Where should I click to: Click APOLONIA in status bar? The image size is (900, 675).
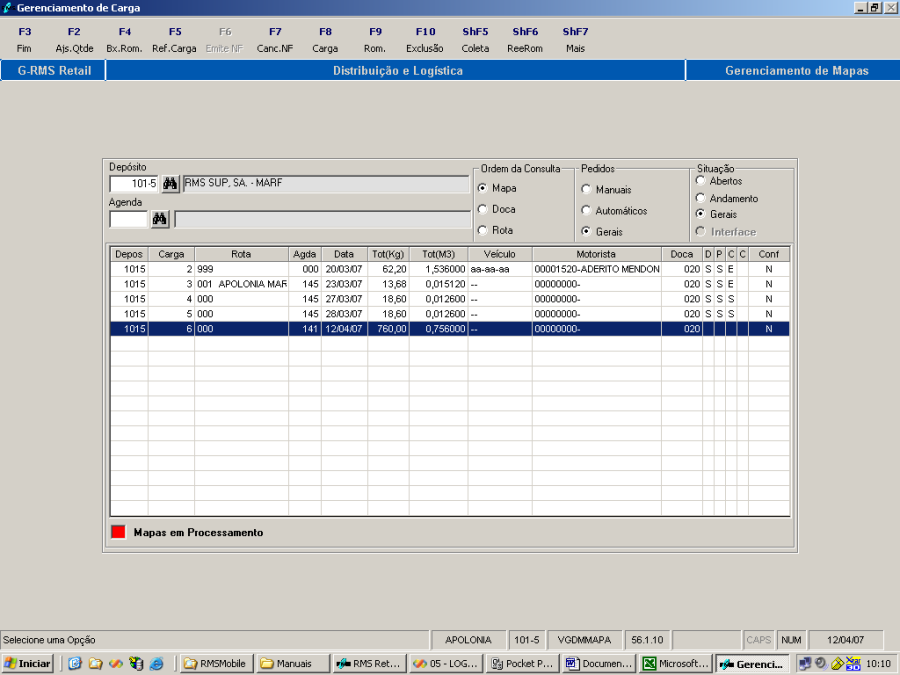point(468,640)
